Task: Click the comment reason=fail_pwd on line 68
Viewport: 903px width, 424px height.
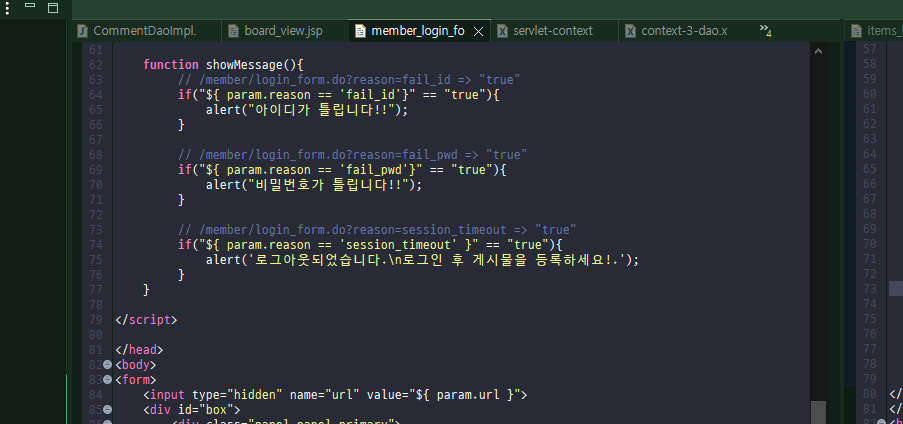Action: pos(352,154)
